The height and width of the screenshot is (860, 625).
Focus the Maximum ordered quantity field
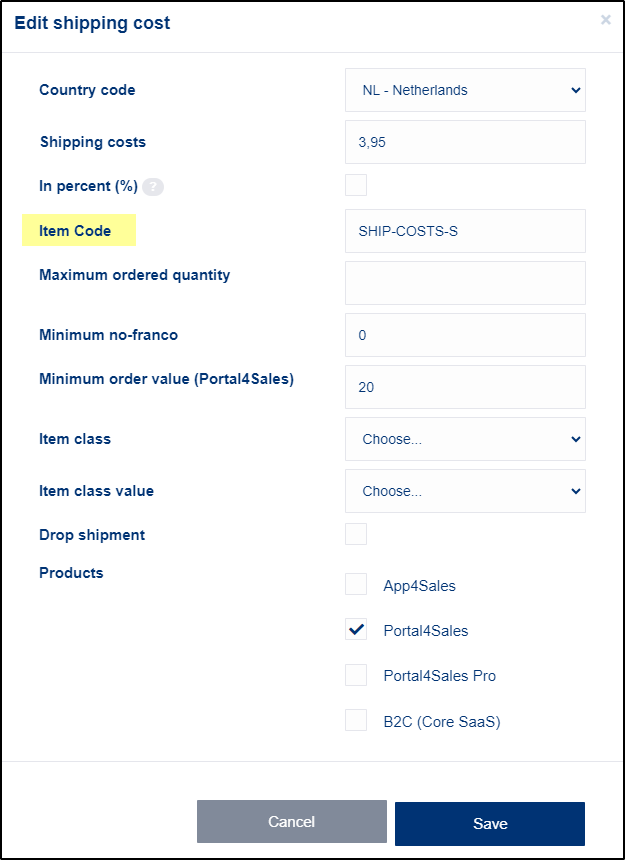[x=465, y=283]
